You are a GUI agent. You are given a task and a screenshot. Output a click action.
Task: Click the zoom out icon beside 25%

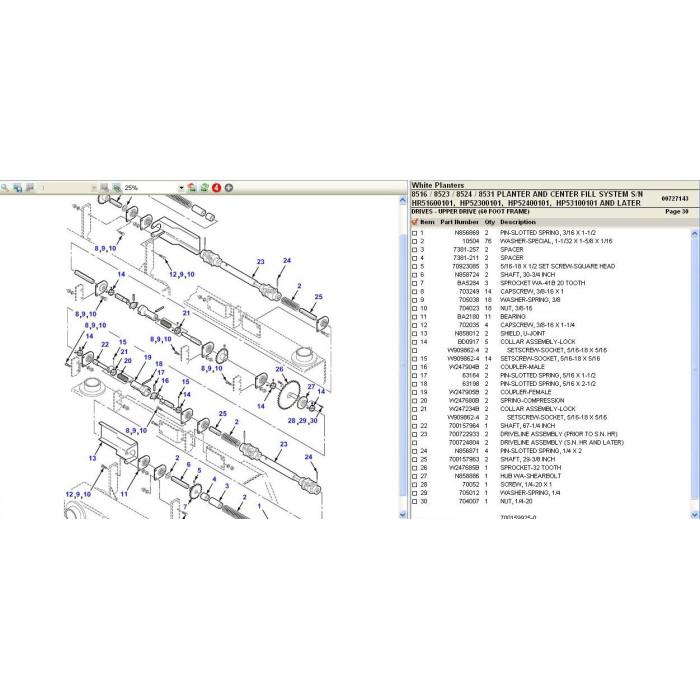click(x=104, y=188)
